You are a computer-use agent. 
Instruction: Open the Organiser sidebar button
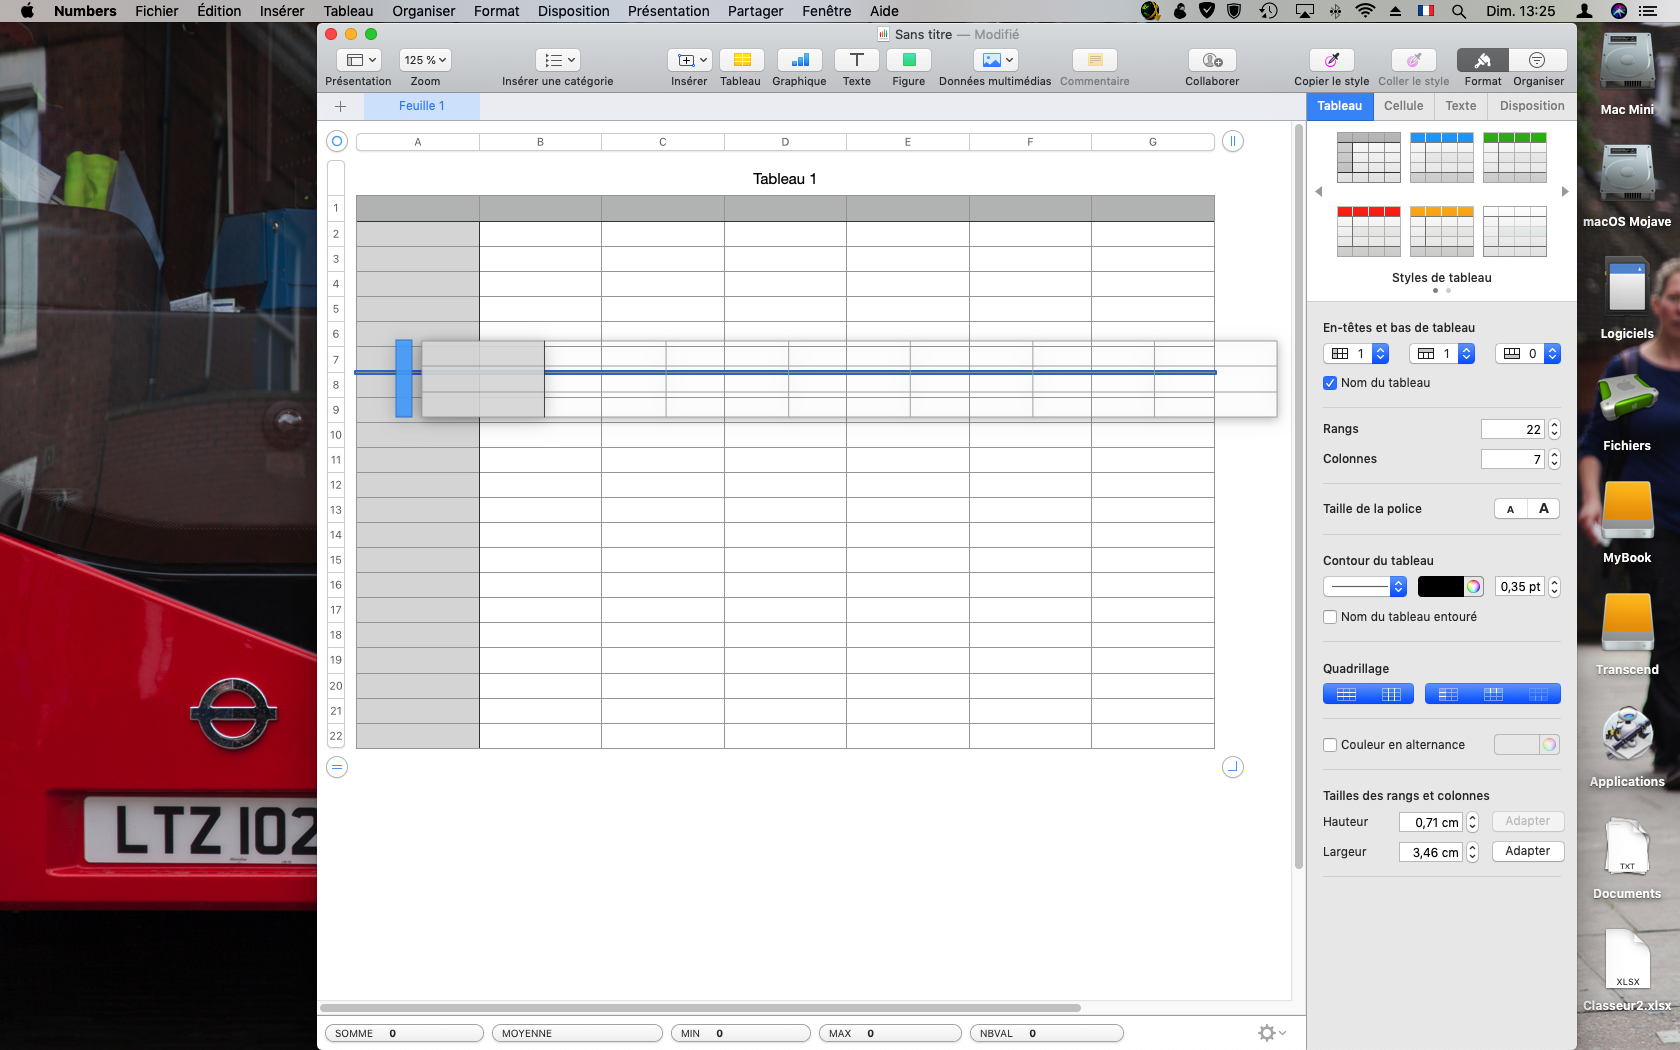pyautogui.click(x=1538, y=60)
